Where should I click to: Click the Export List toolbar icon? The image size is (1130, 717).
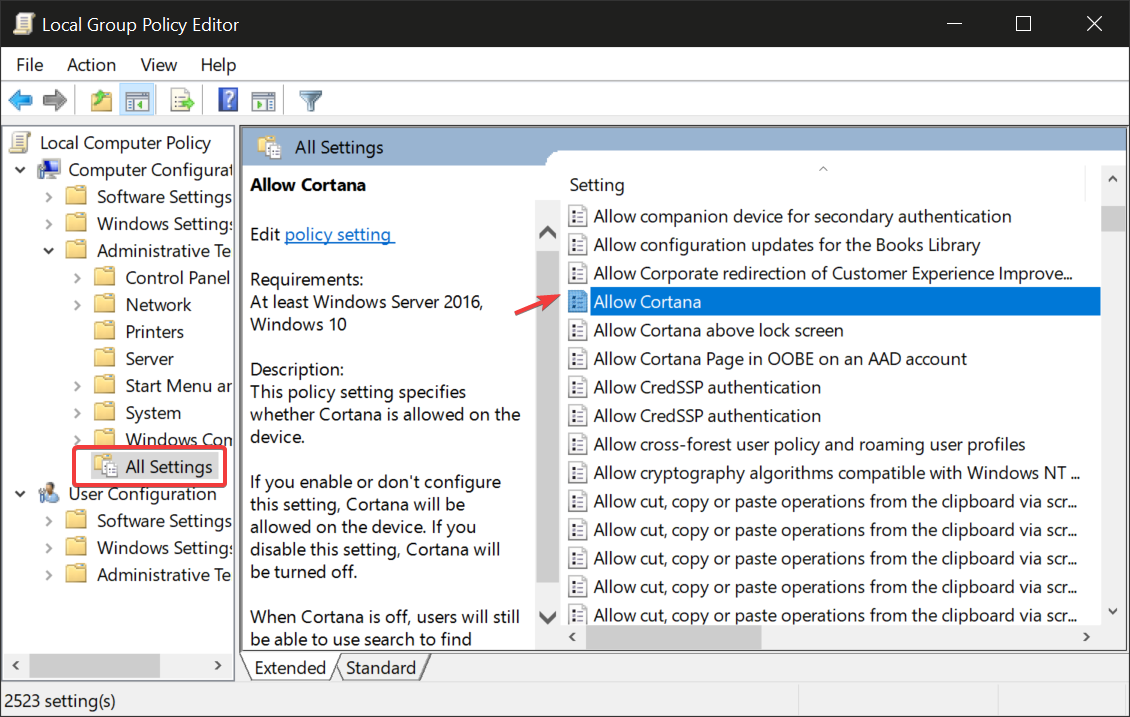tap(182, 100)
